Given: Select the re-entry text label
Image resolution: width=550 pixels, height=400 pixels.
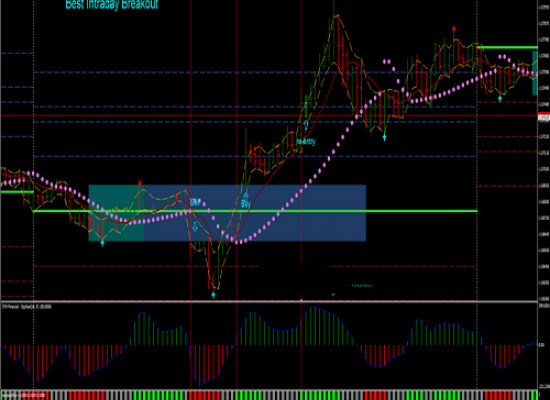Looking at the screenshot, I should (306, 142).
